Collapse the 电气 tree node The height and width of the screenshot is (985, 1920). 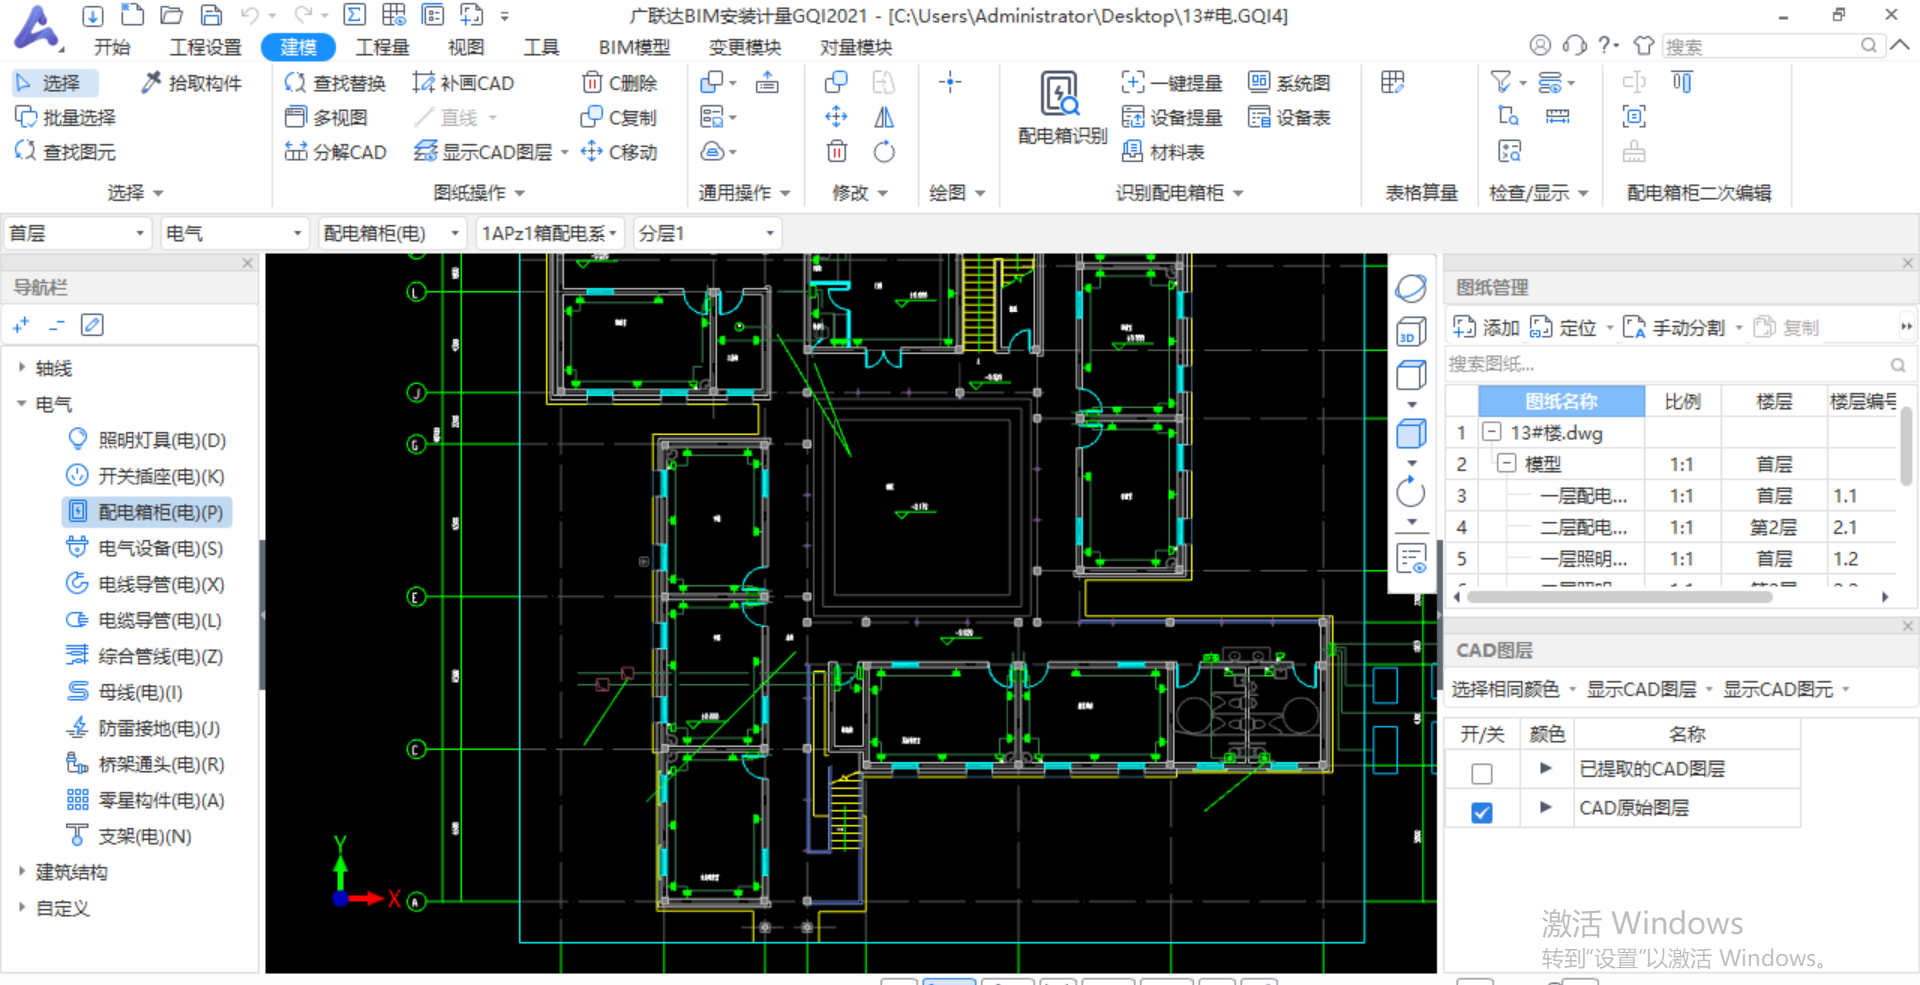click(x=21, y=404)
